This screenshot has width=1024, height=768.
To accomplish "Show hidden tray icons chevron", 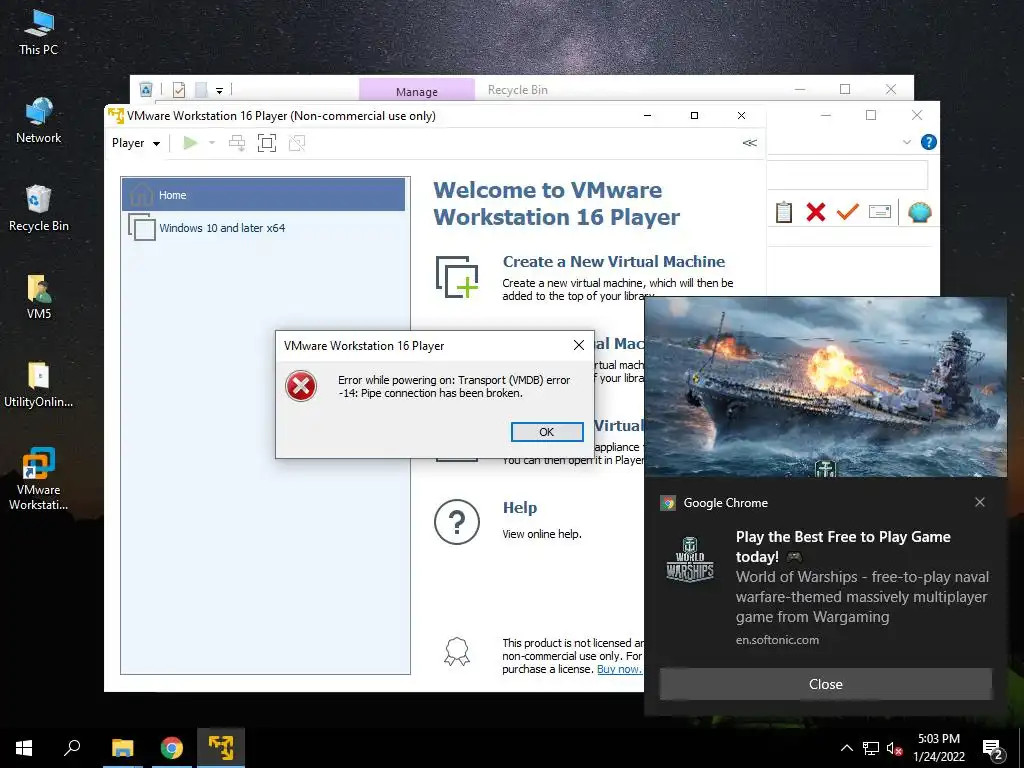I will 846,748.
